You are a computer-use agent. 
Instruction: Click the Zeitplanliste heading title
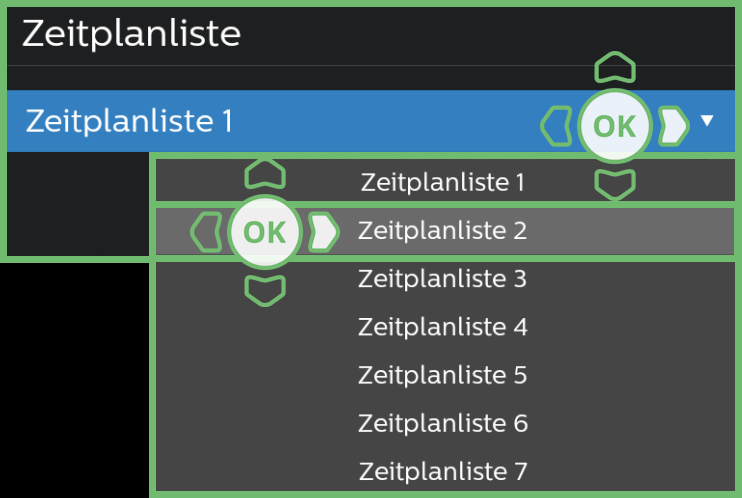pos(132,34)
